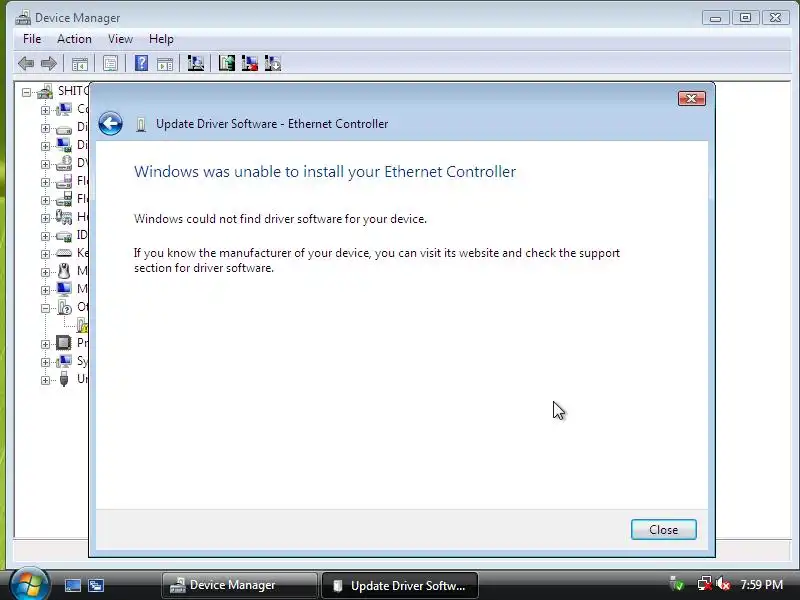The image size is (800, 600).
Task: Collapse the Other devices node
Action: point(45,308)
